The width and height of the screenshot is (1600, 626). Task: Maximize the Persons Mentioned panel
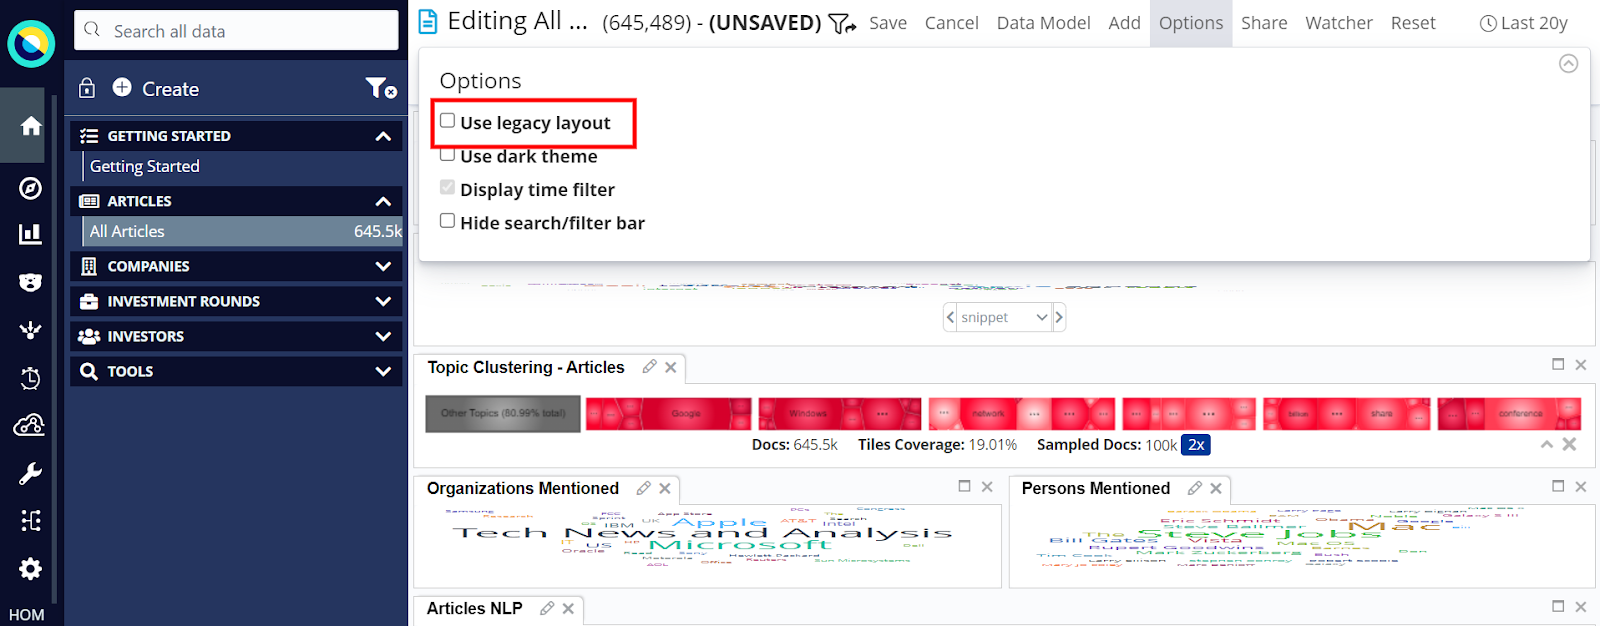pos(1558,486)
